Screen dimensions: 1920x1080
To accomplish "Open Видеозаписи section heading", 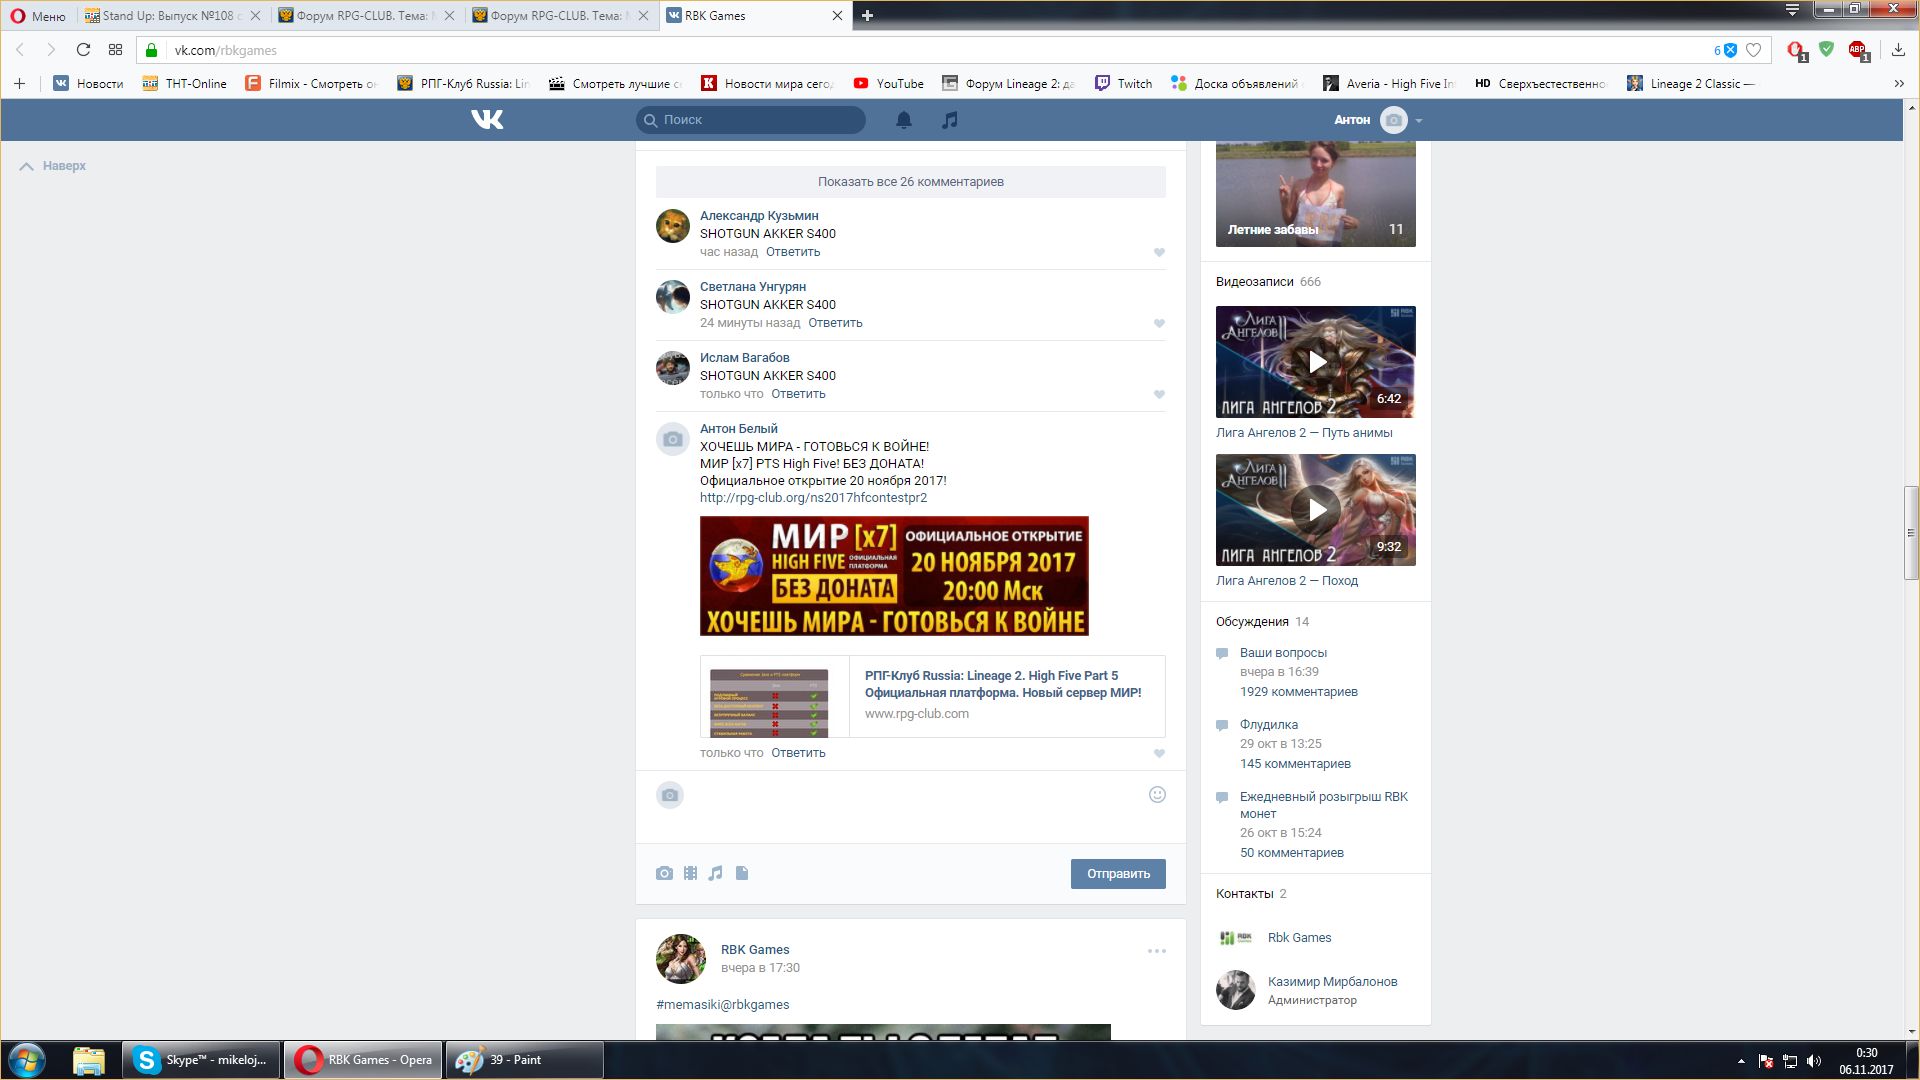I will click(x=1254, y=282).
